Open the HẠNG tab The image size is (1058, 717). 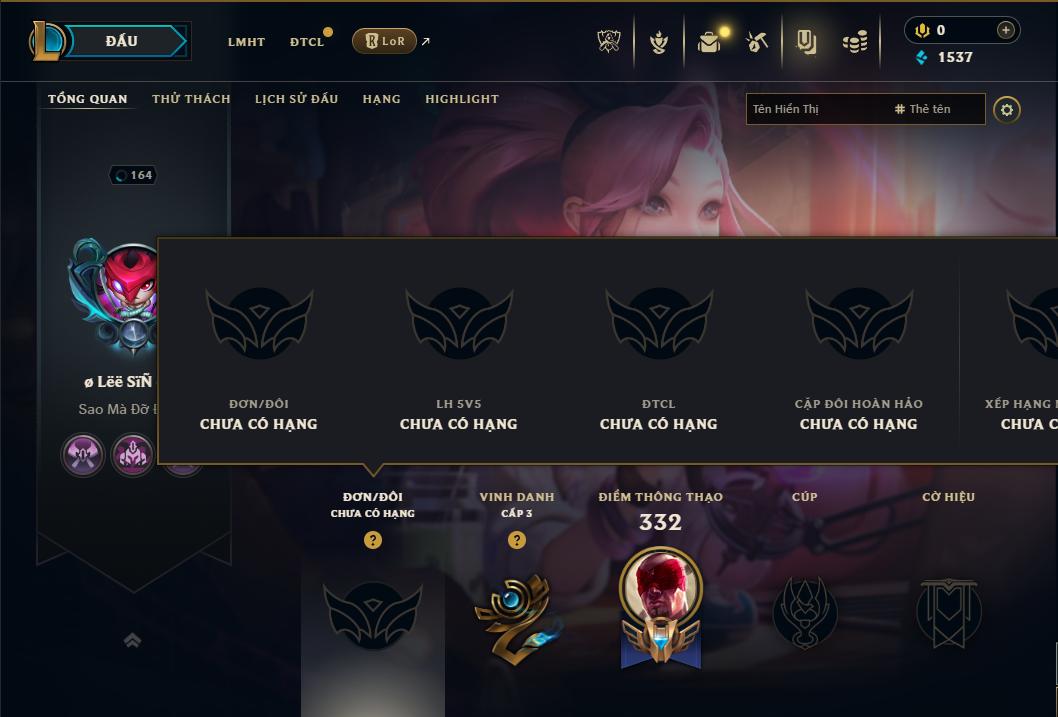pyautogui.click(x=381, y=99)
